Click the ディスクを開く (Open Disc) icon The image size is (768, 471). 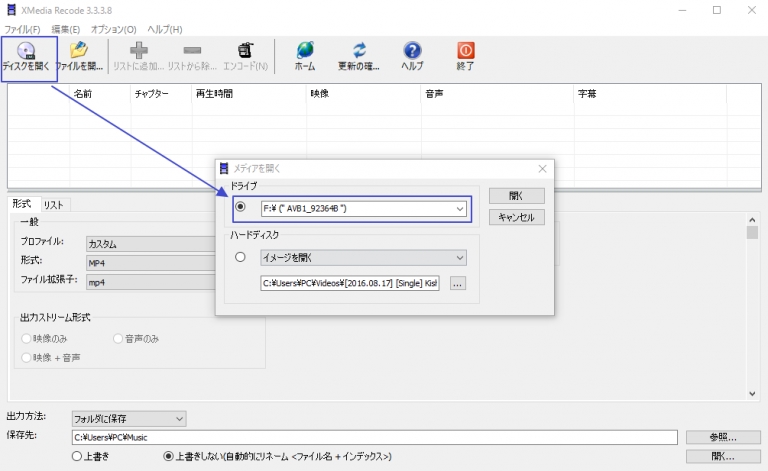(27, 50)
